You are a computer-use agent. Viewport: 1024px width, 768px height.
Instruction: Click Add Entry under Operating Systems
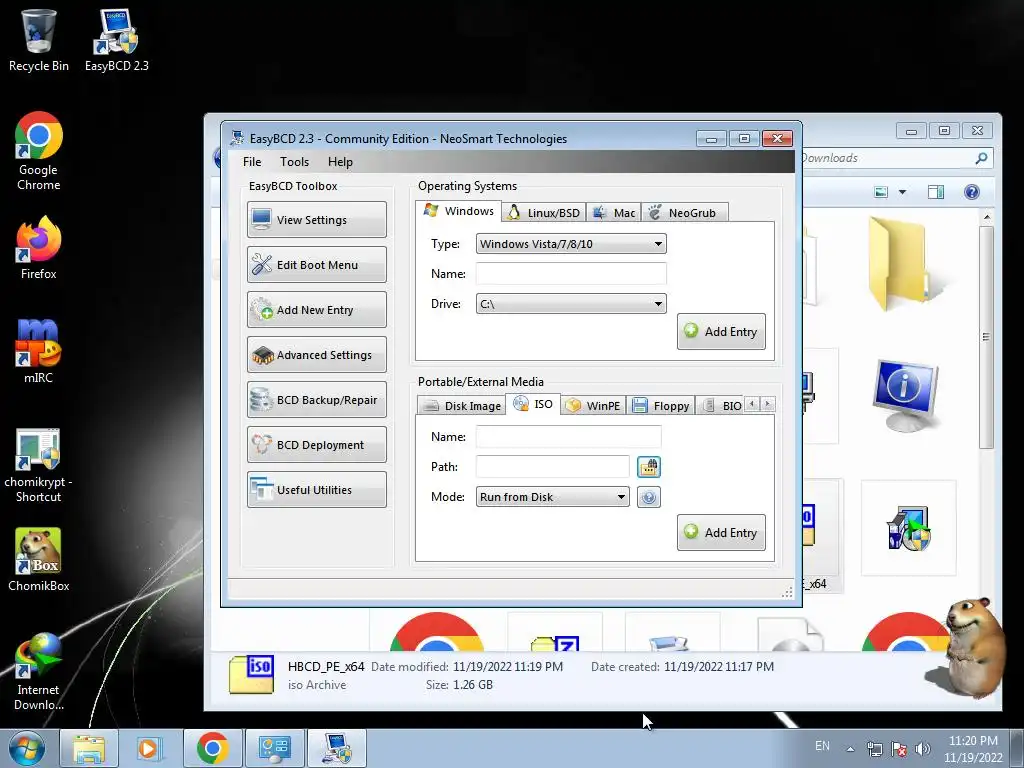pos(721,331)
